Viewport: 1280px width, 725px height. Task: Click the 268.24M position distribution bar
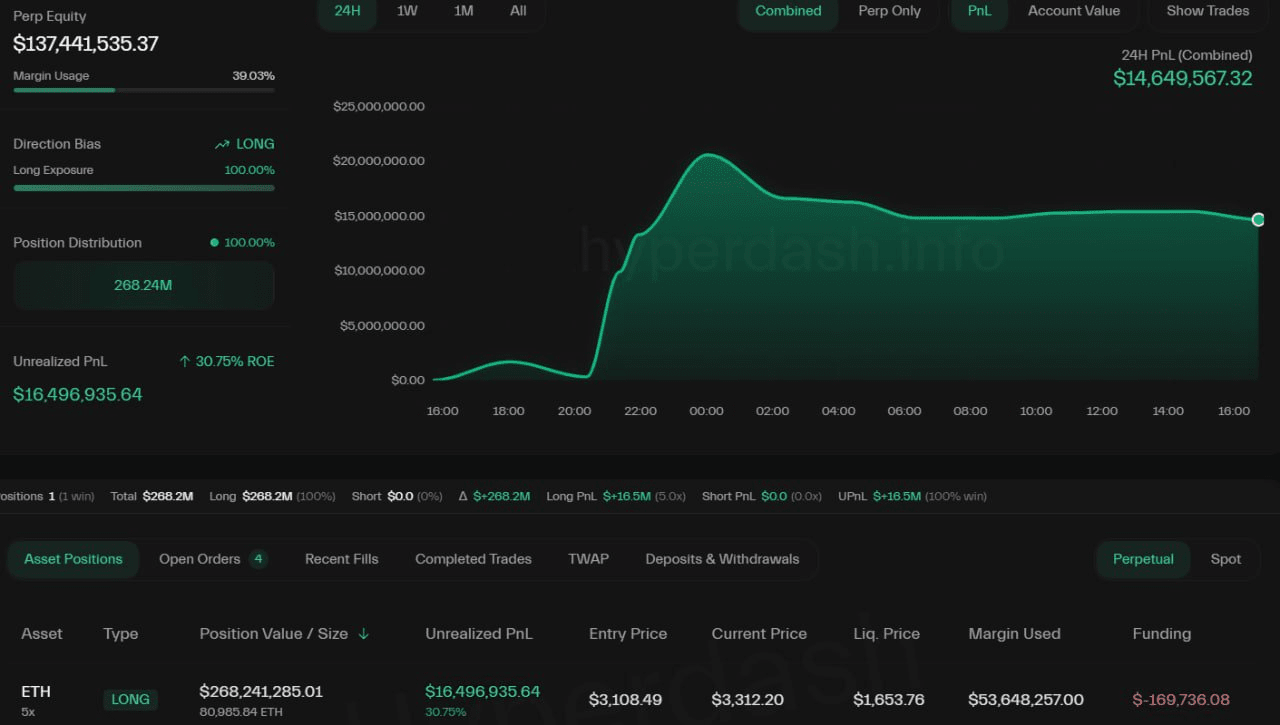click(143, 285)
